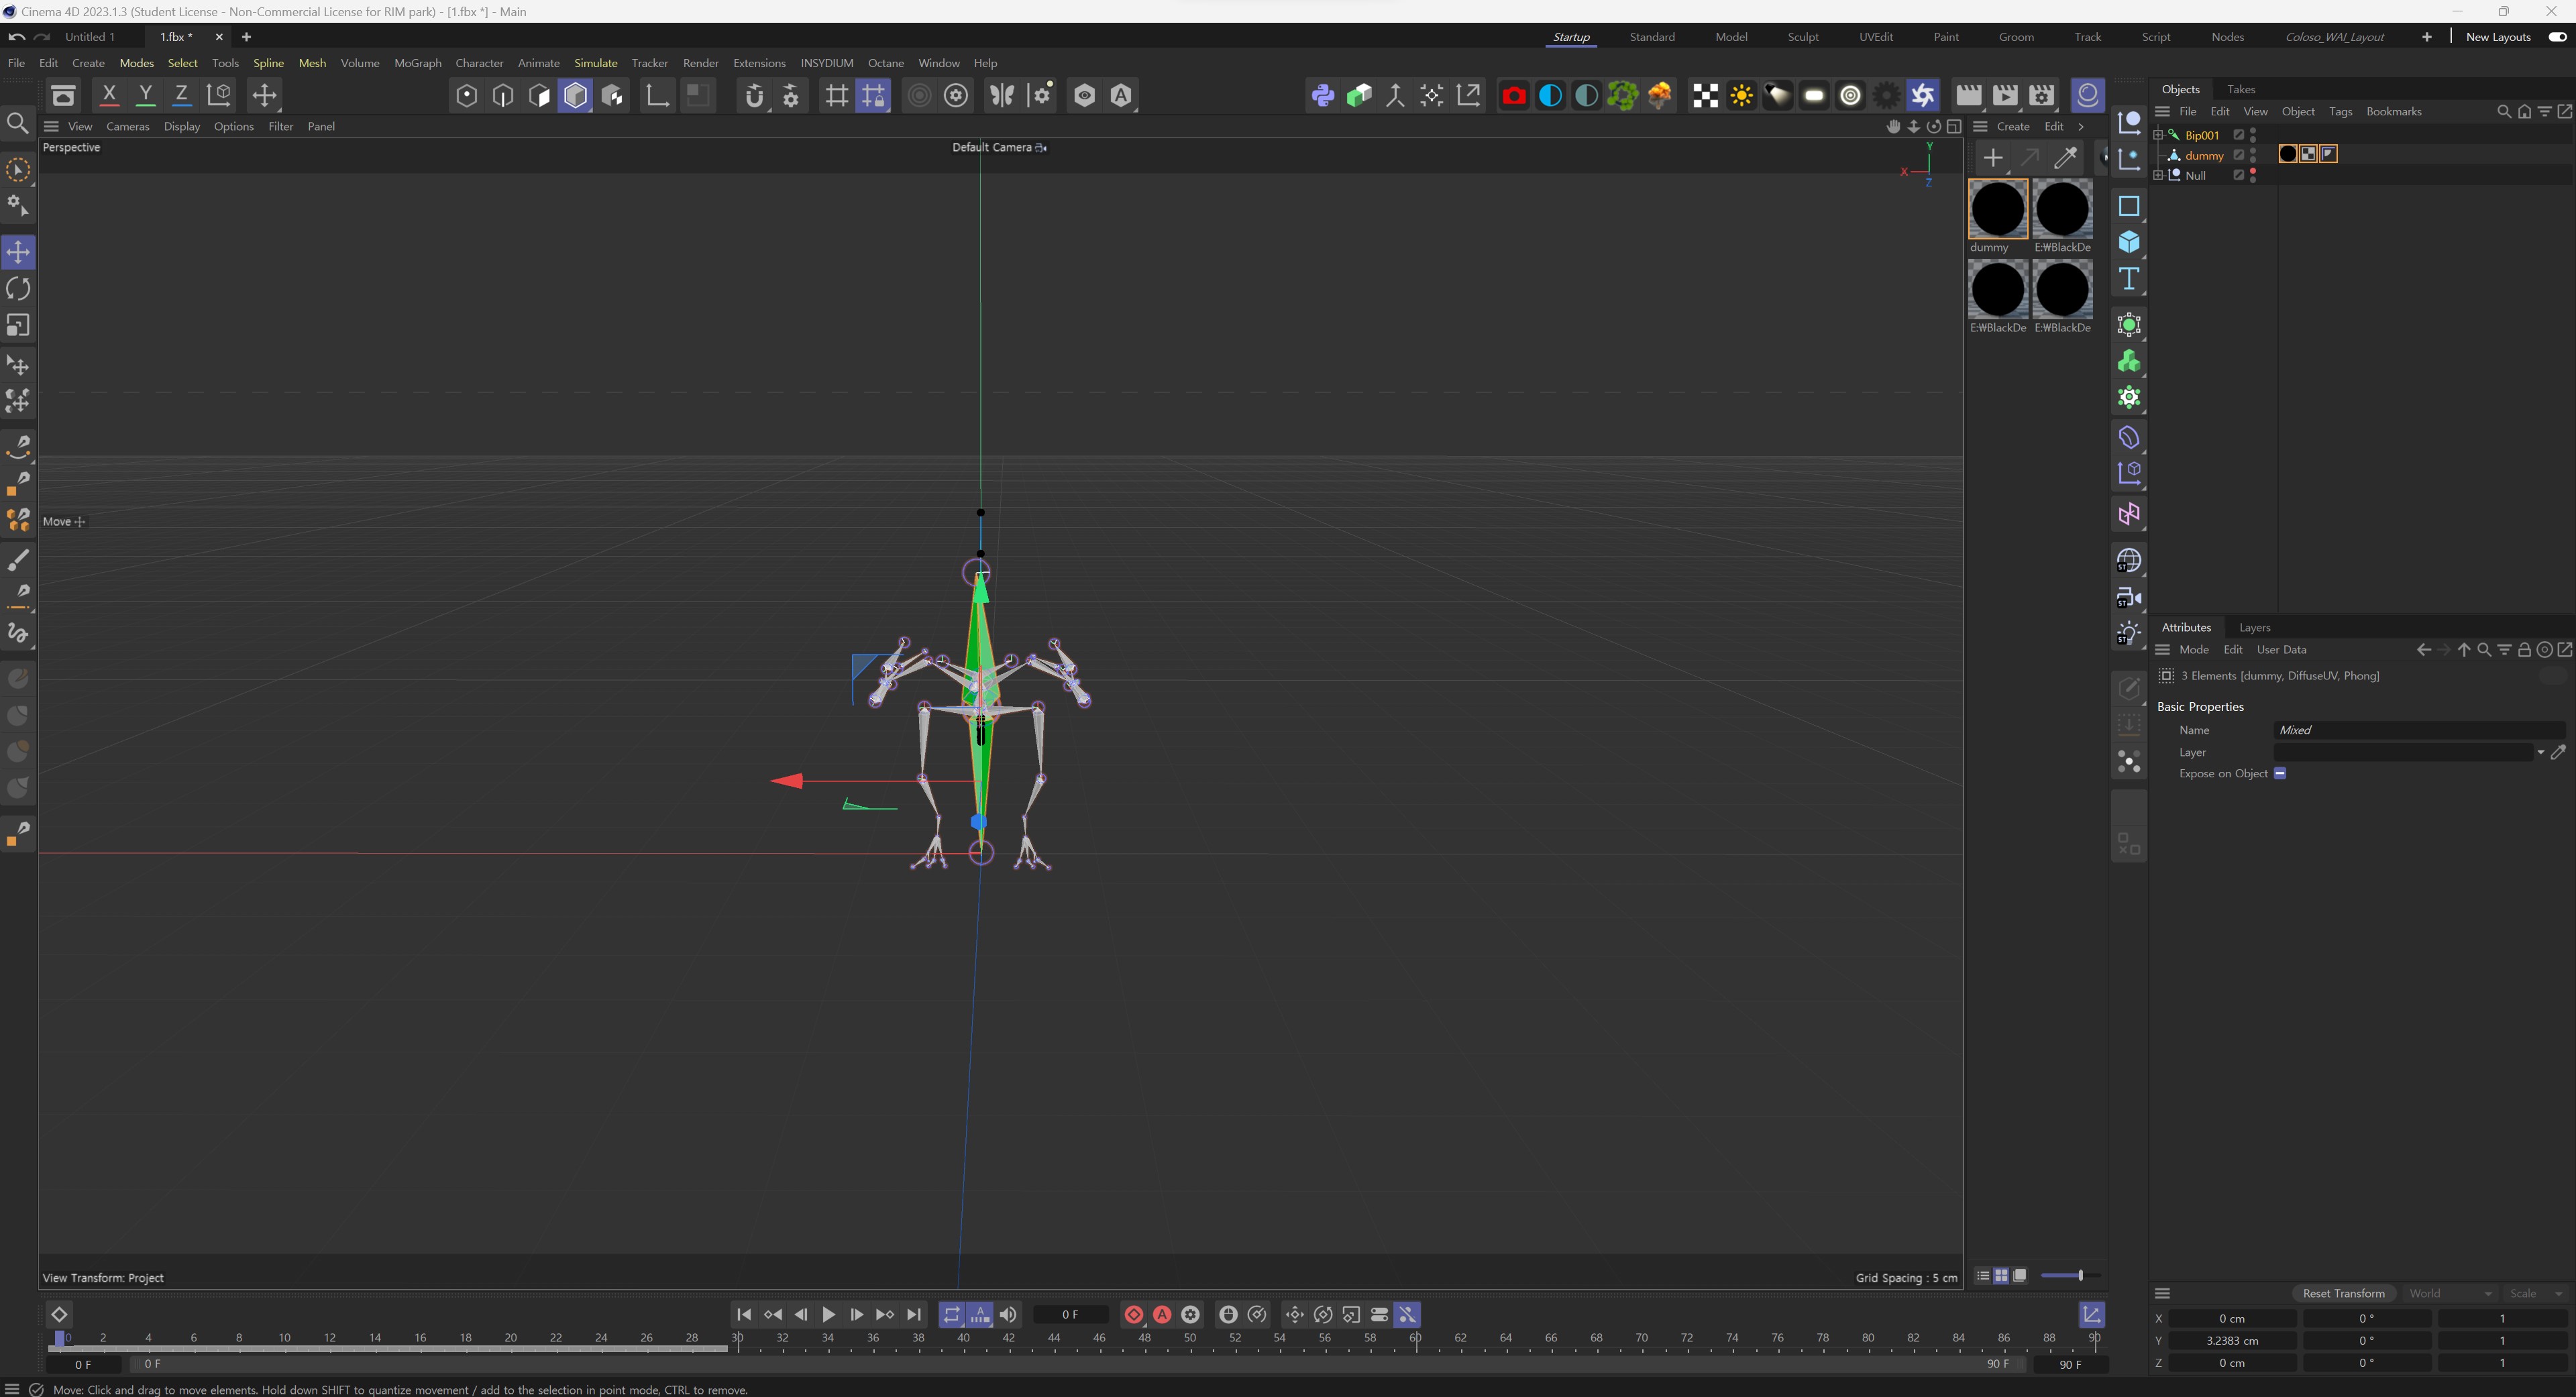2576x1397 pixels.
Task: Open the Octane menu
Action: (x=885, y=63)
